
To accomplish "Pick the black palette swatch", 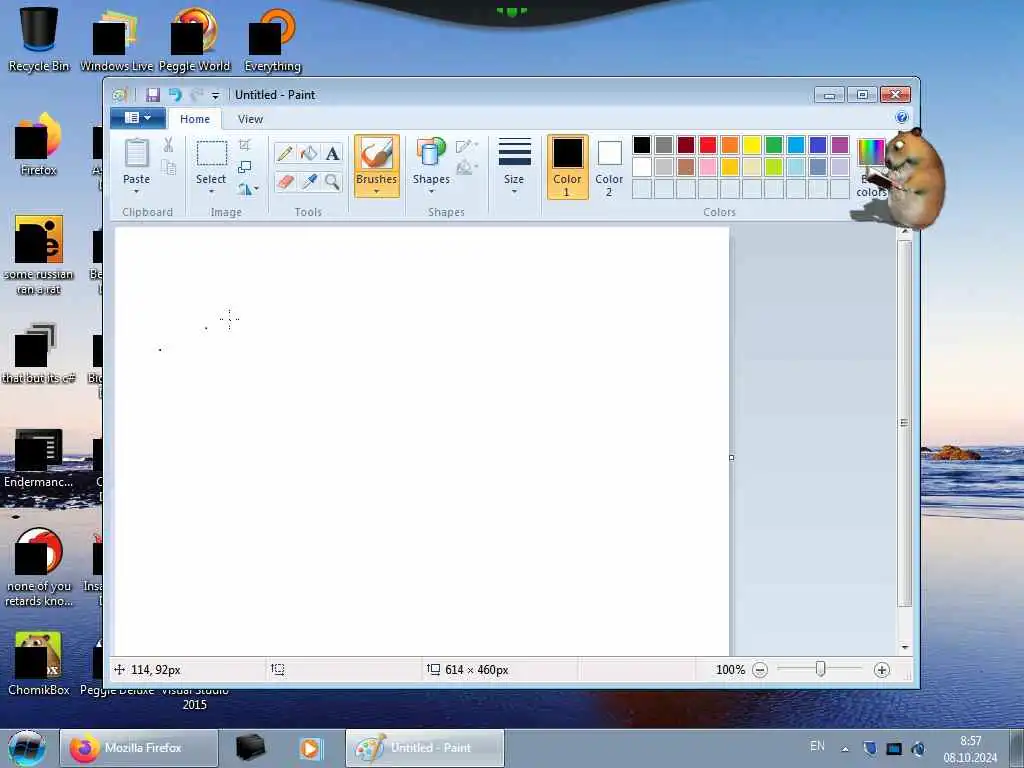I will point(642,145).
